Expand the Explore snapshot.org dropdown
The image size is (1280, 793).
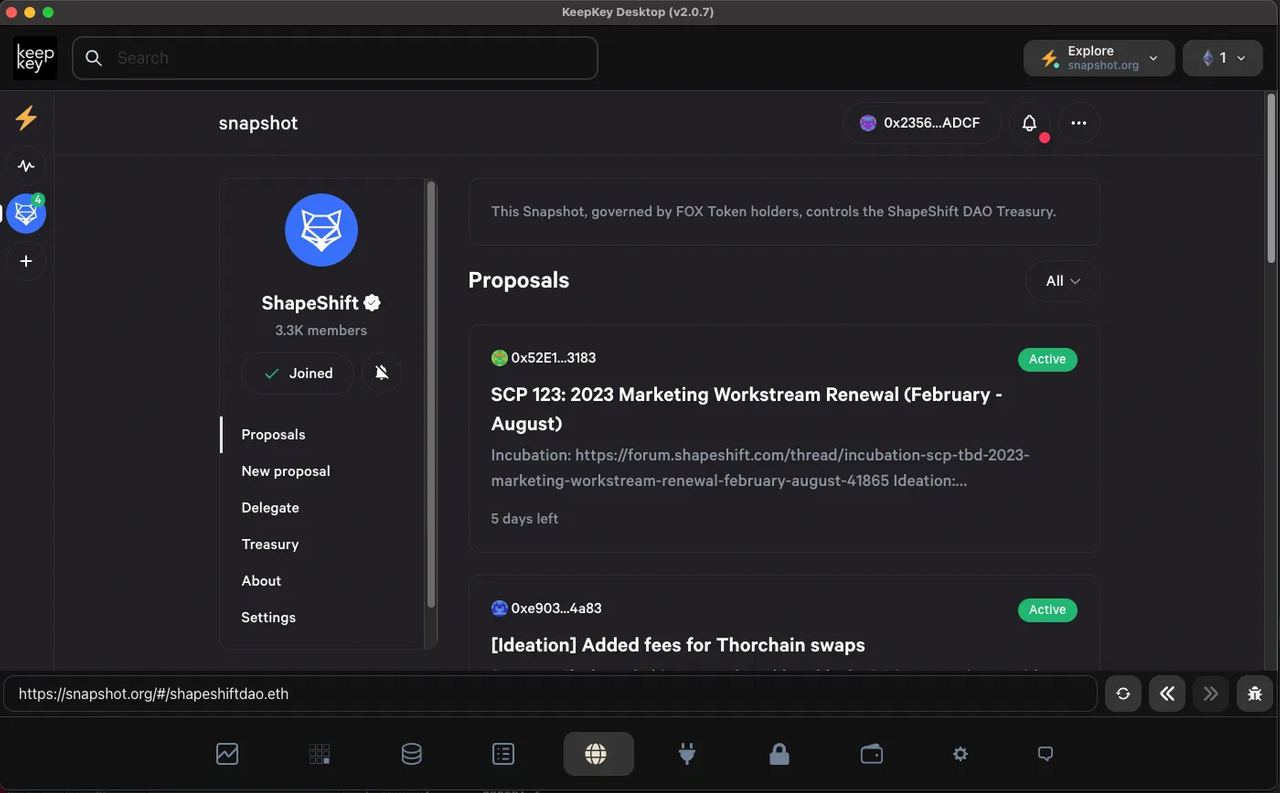pyautogui.click(x=1099, y=58)
